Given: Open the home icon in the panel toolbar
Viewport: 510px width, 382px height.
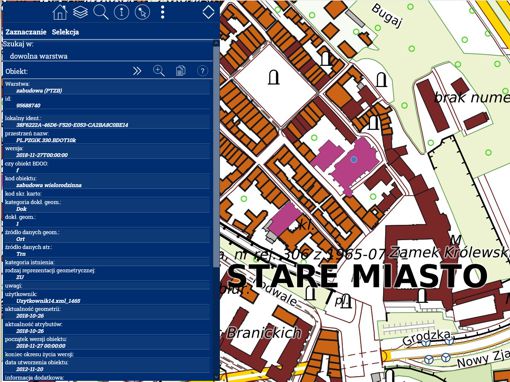Looking at the screenshot, I should coord(60,12).
